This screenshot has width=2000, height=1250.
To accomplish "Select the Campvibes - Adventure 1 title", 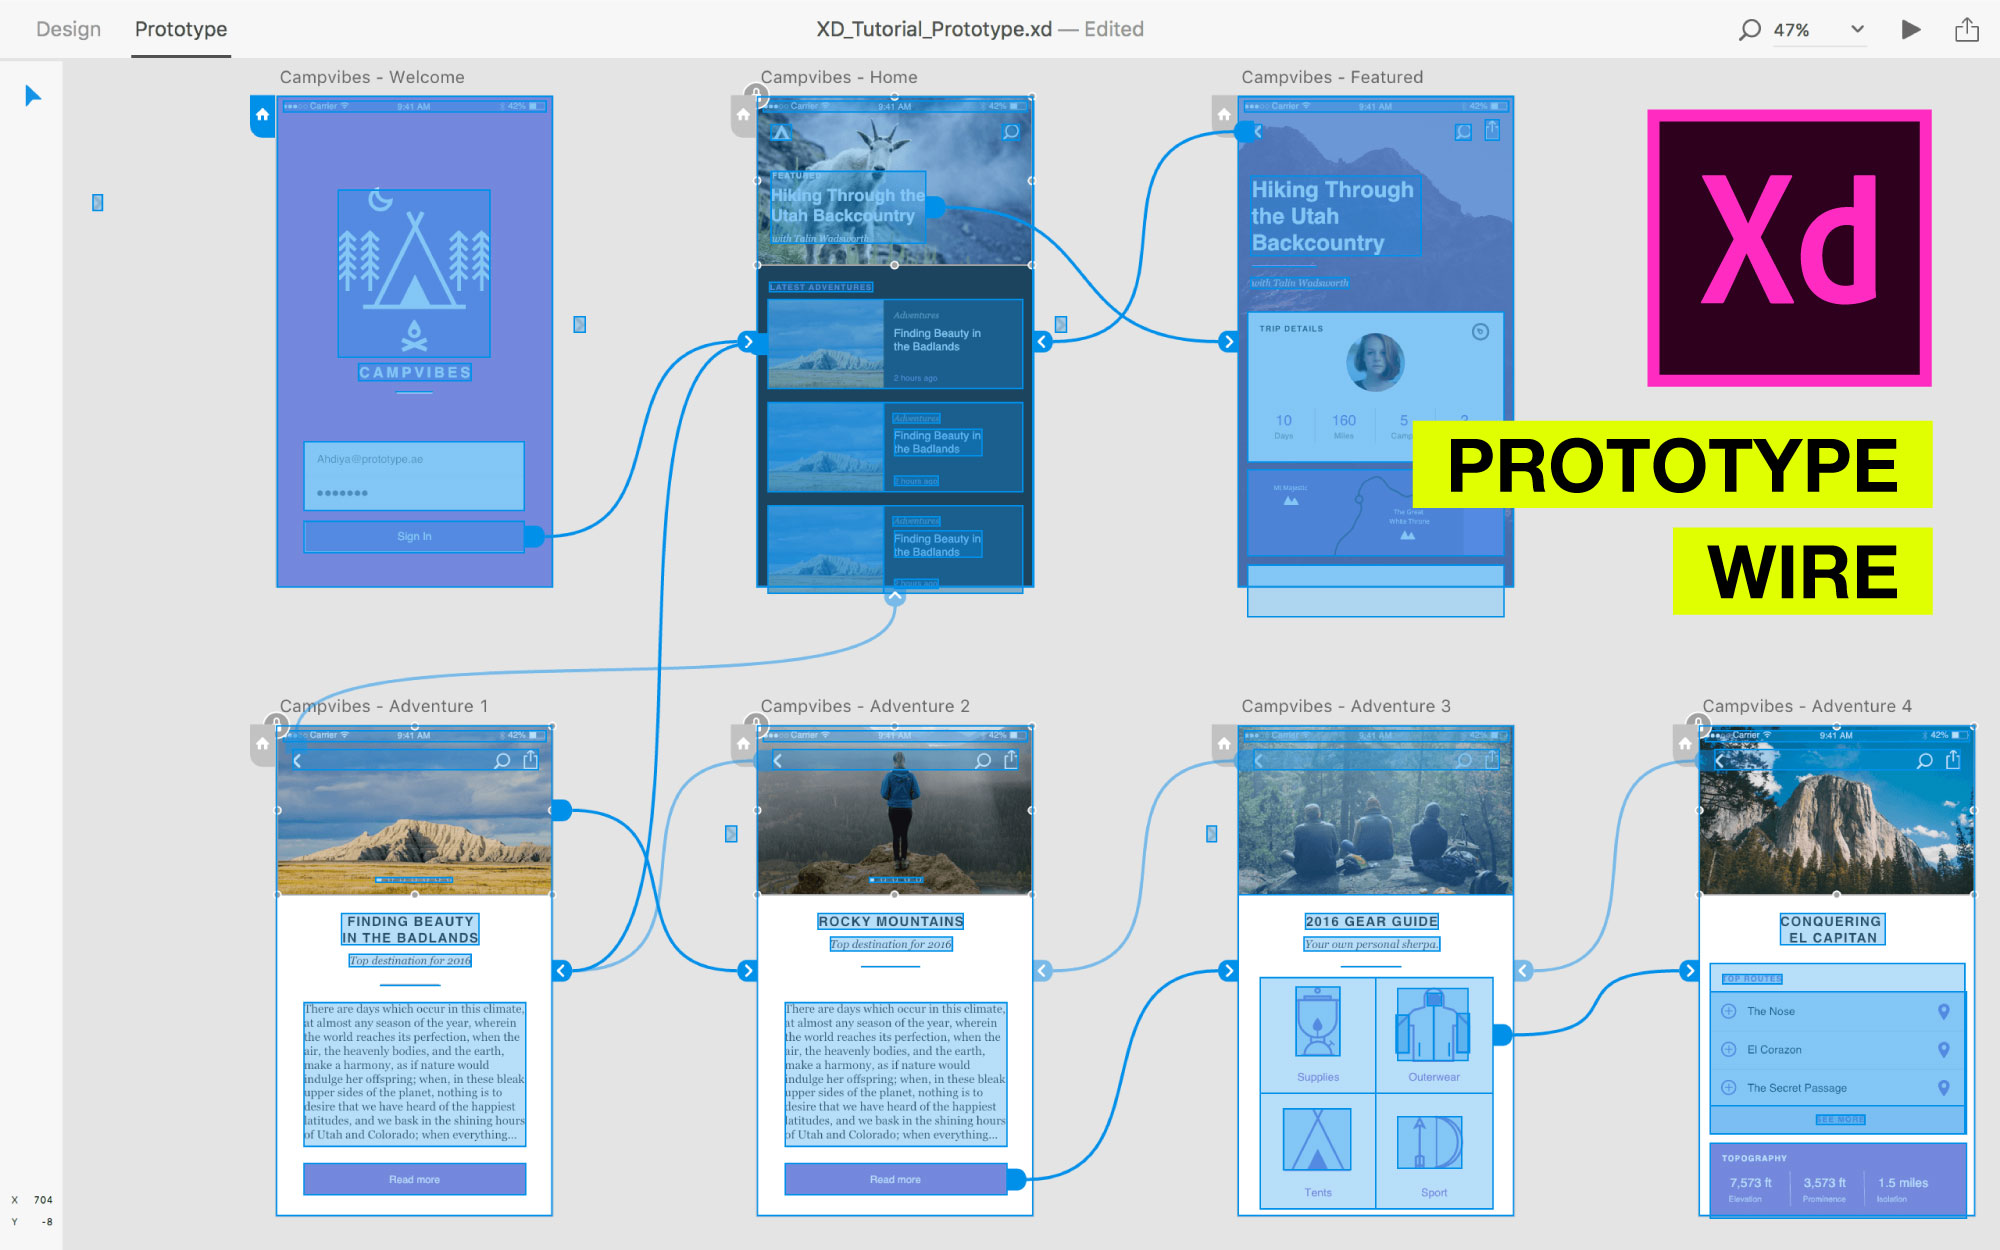I will 384,706.
